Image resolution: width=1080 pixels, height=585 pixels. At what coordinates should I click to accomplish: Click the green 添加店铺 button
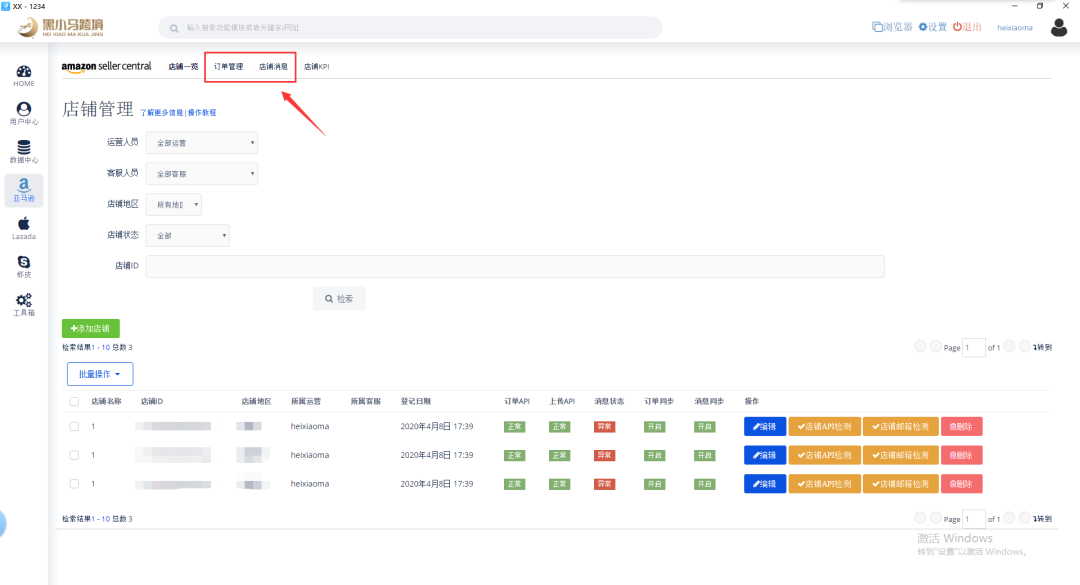(91, 328)
